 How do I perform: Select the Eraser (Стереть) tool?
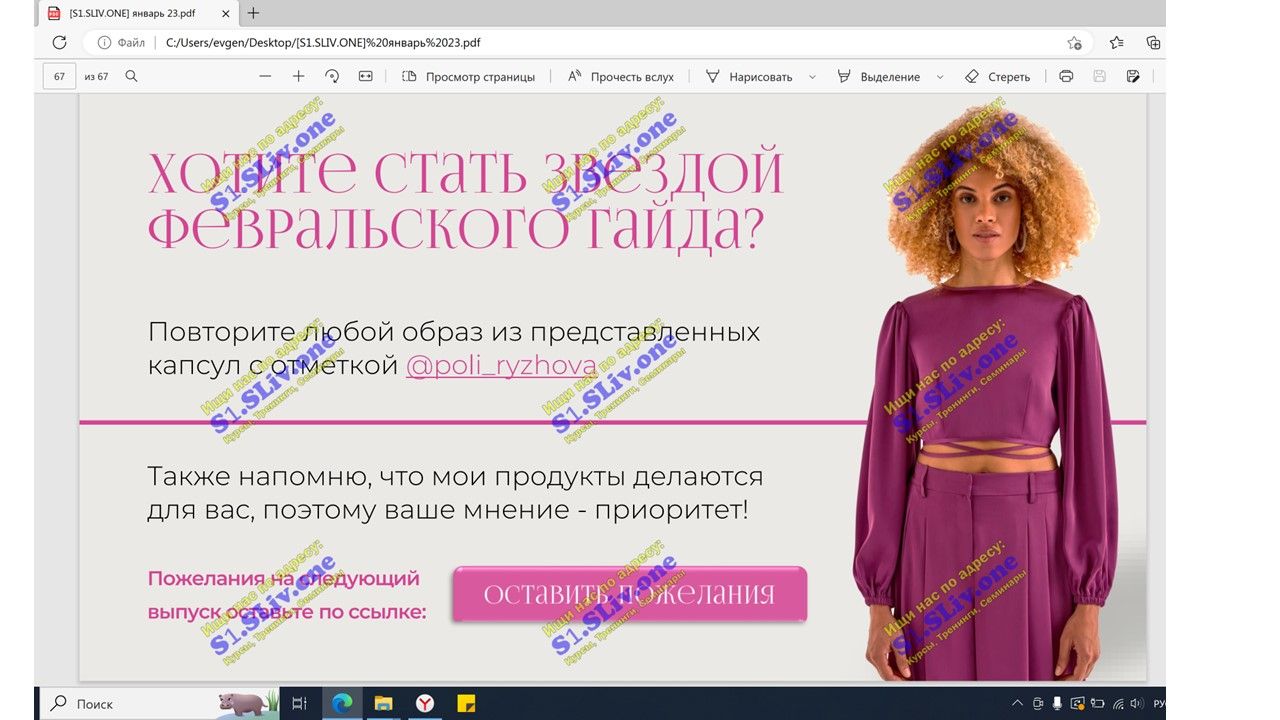pyautogui.click(x=997, y=76)
